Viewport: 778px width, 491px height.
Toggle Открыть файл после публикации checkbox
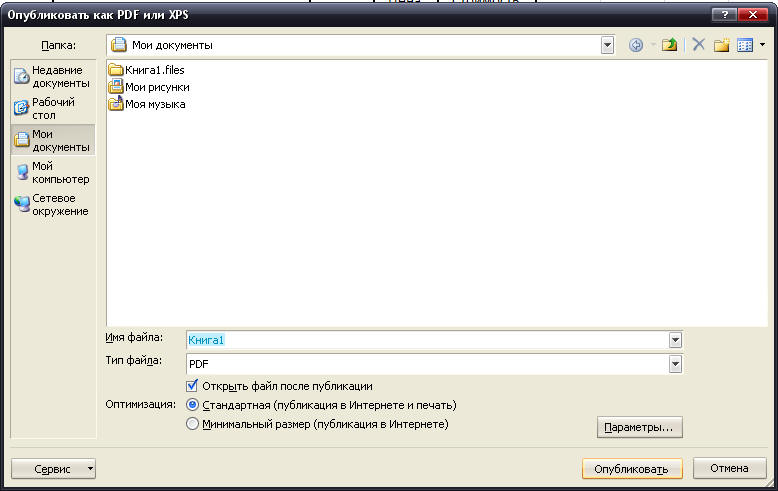(193, 386)
